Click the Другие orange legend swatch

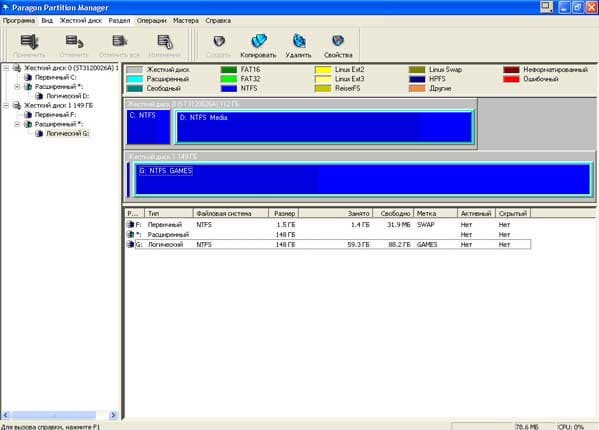[x=417, y=88]
